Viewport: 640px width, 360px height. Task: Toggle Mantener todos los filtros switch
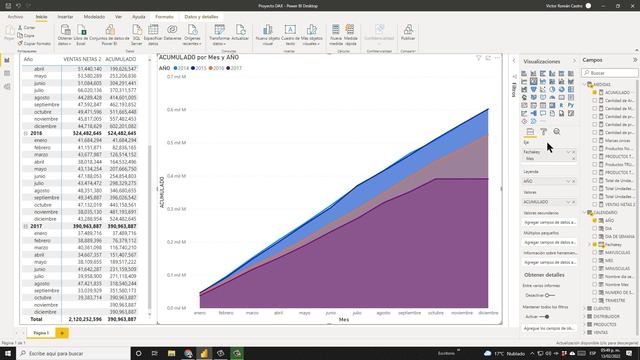click(544, 317)
